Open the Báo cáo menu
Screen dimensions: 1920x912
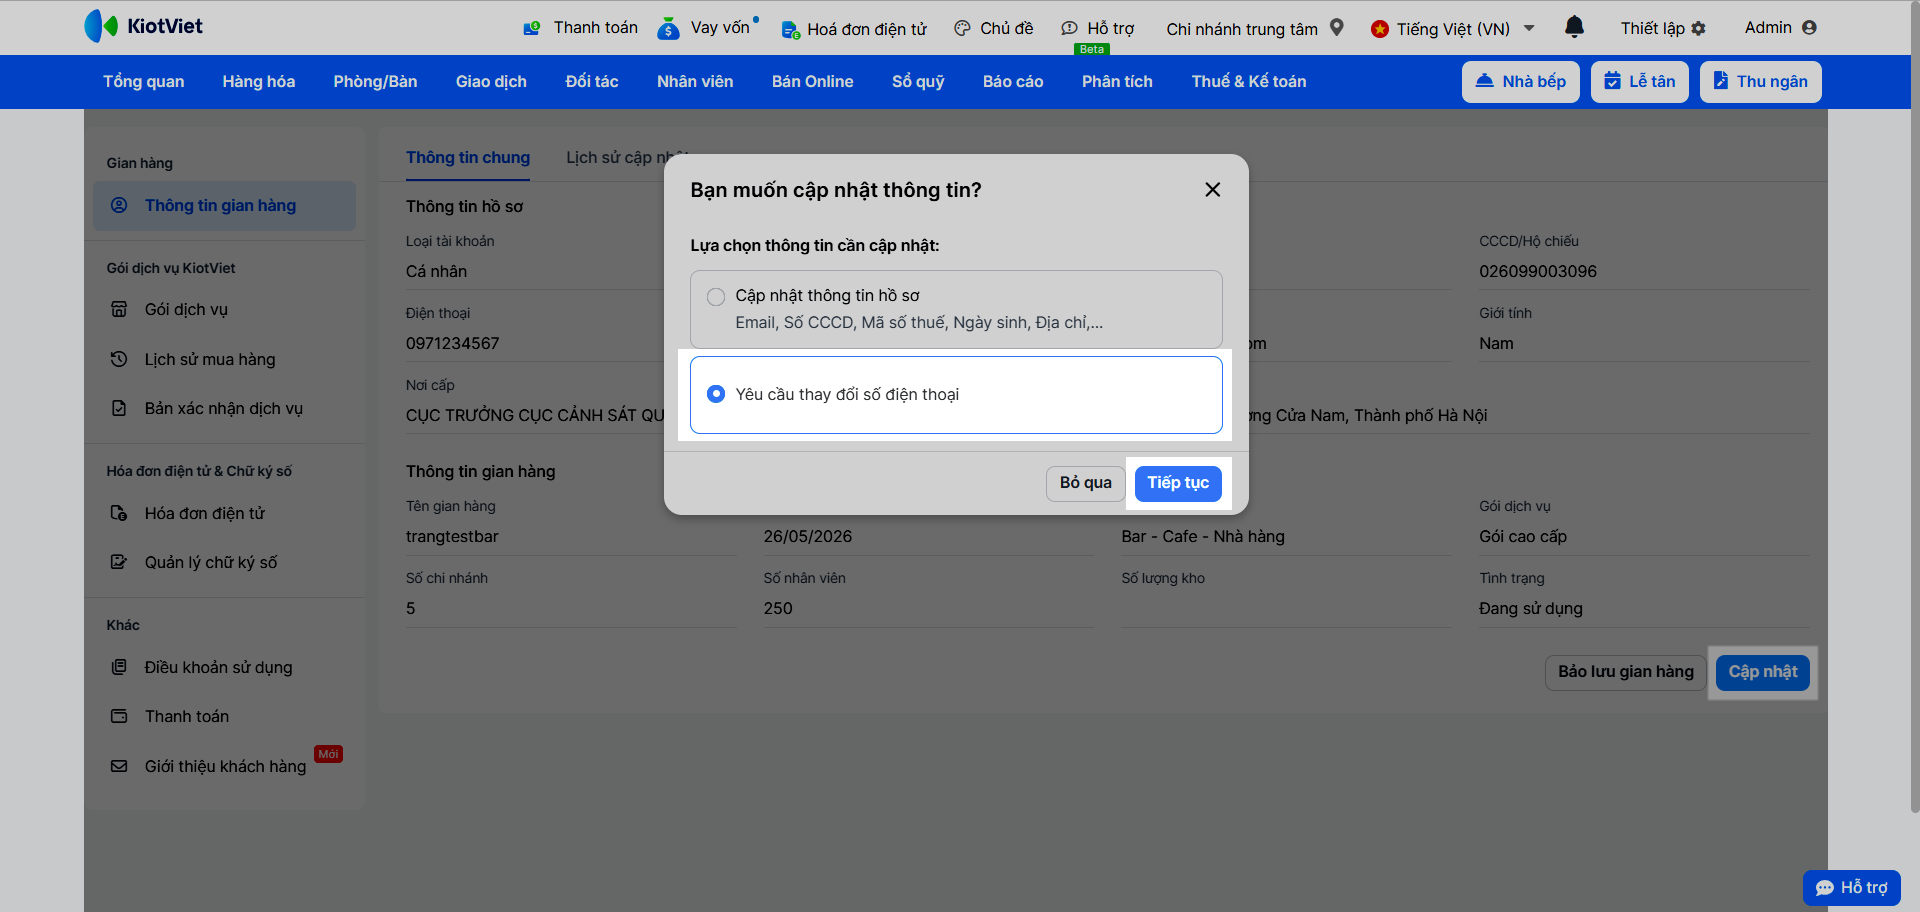(x=1012, y=82)
